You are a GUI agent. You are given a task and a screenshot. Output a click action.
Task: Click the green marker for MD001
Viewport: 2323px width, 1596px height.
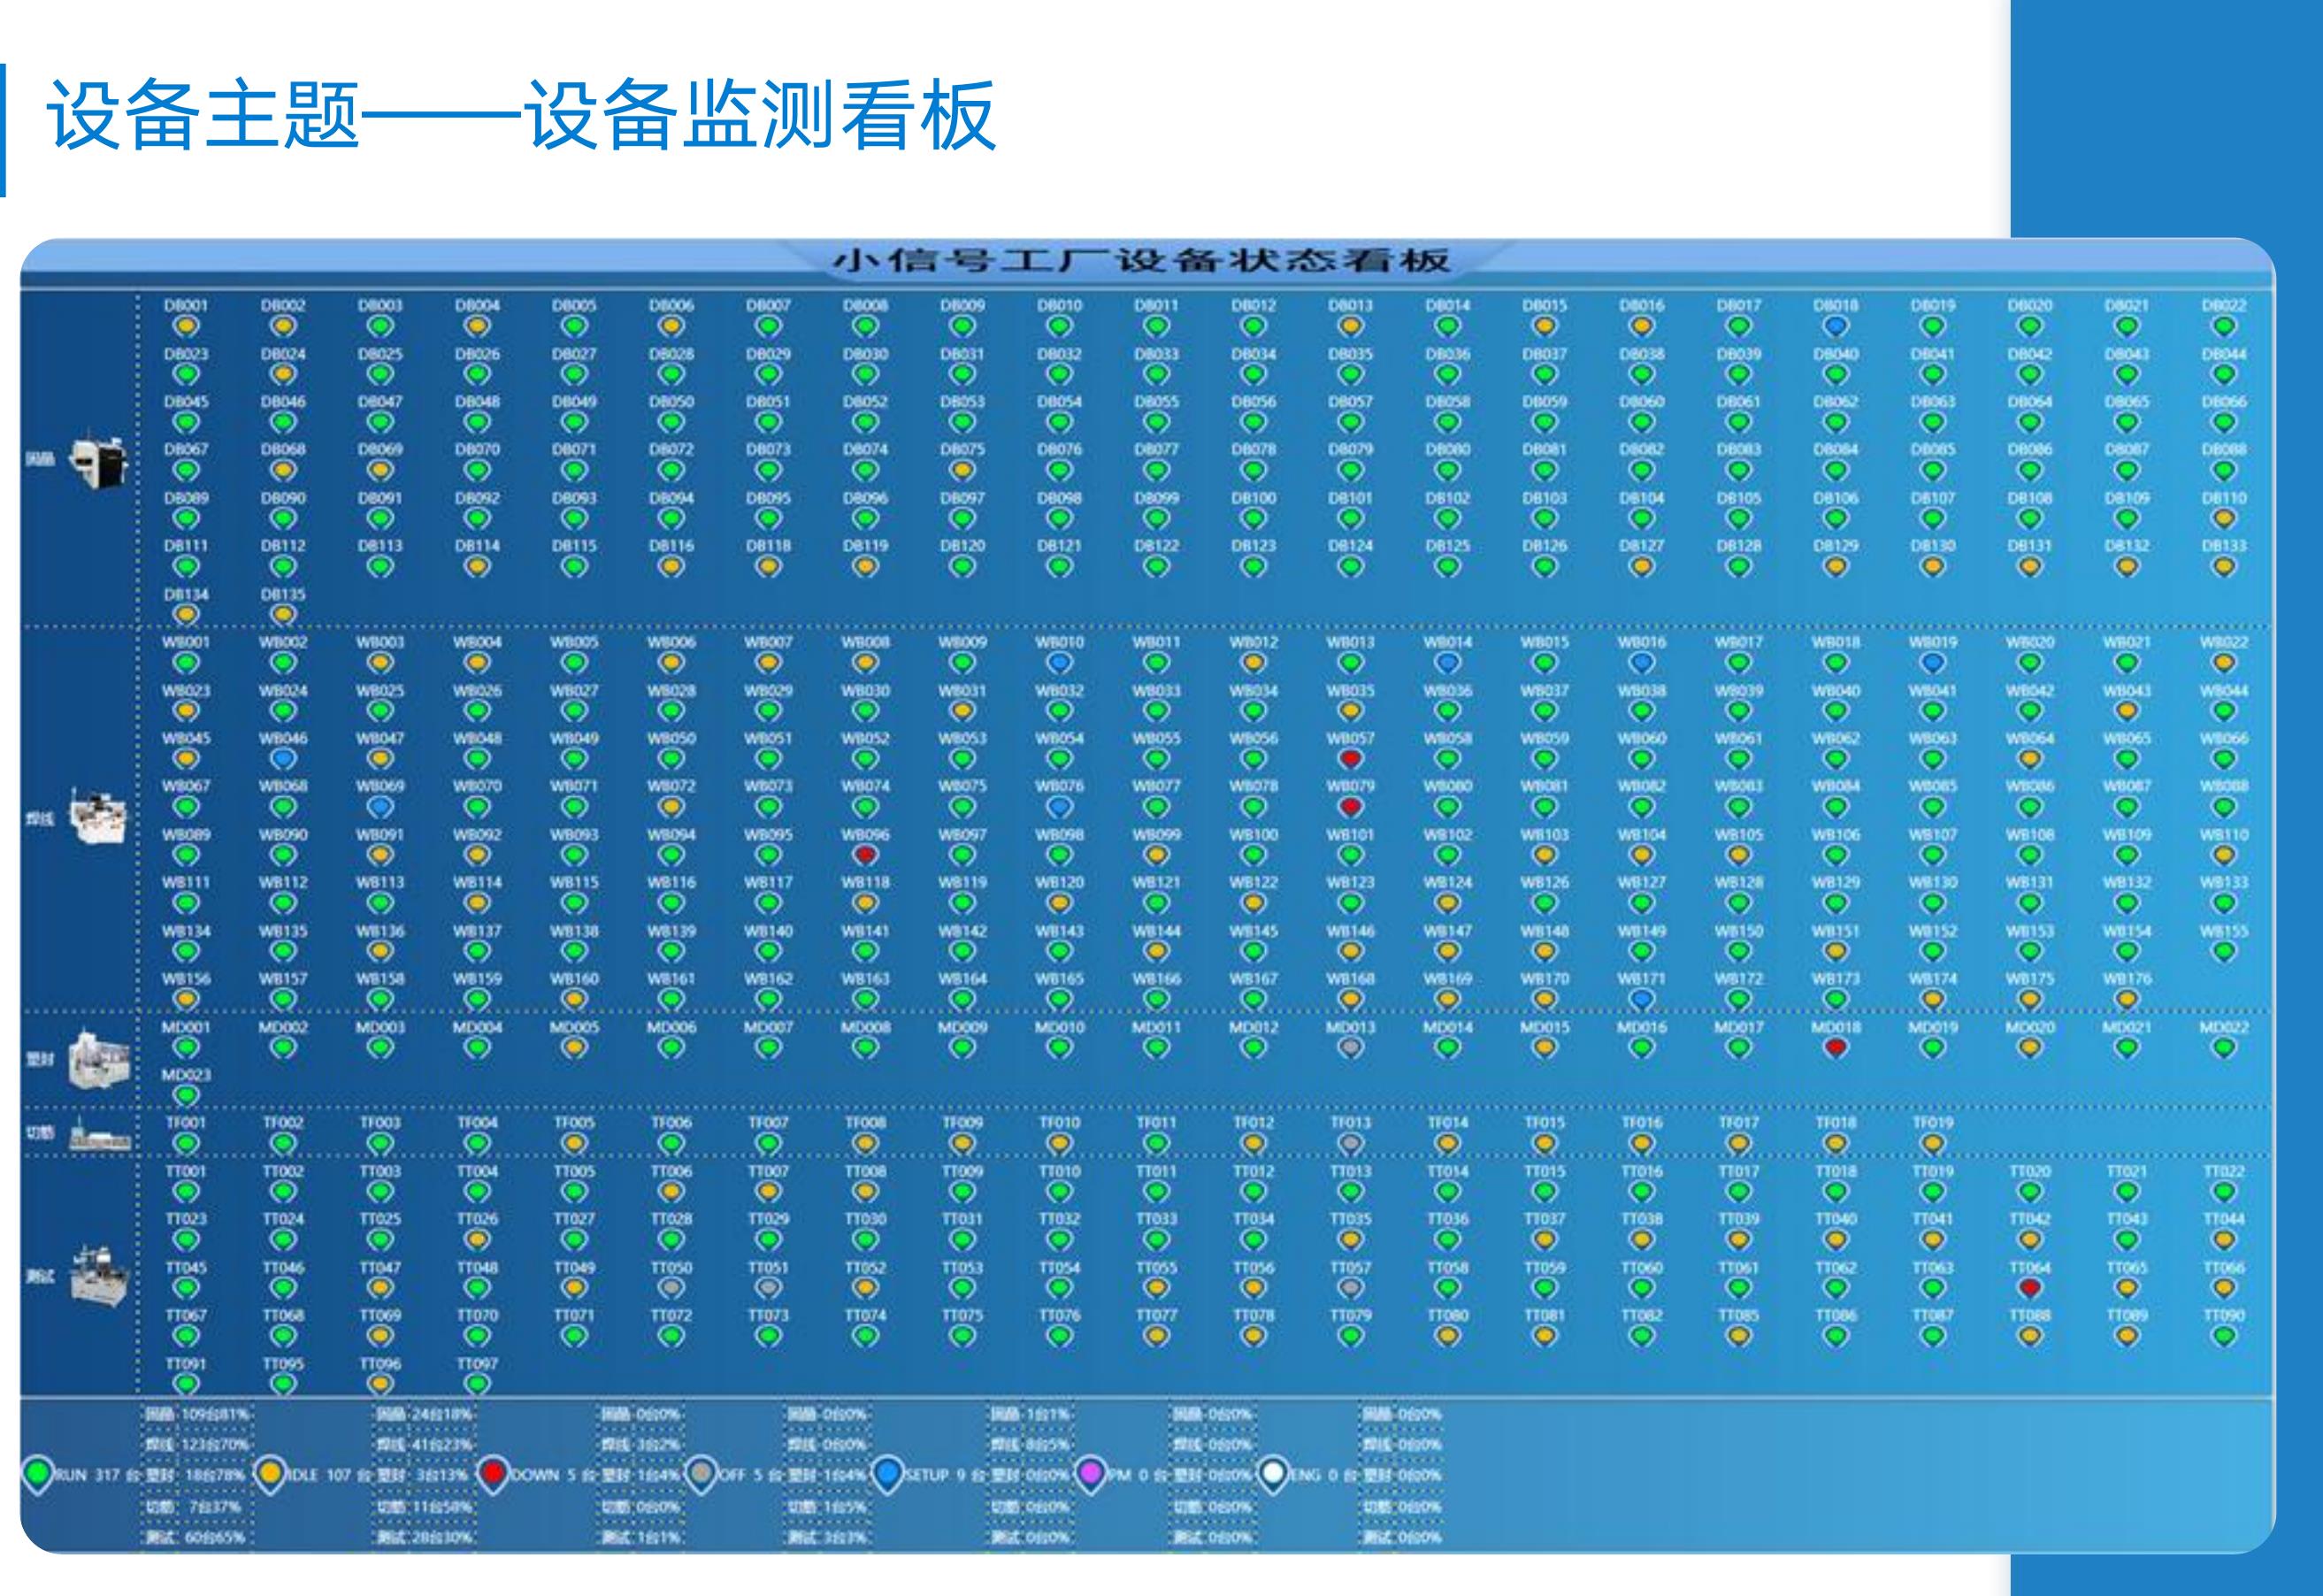tap(186, 1048)
